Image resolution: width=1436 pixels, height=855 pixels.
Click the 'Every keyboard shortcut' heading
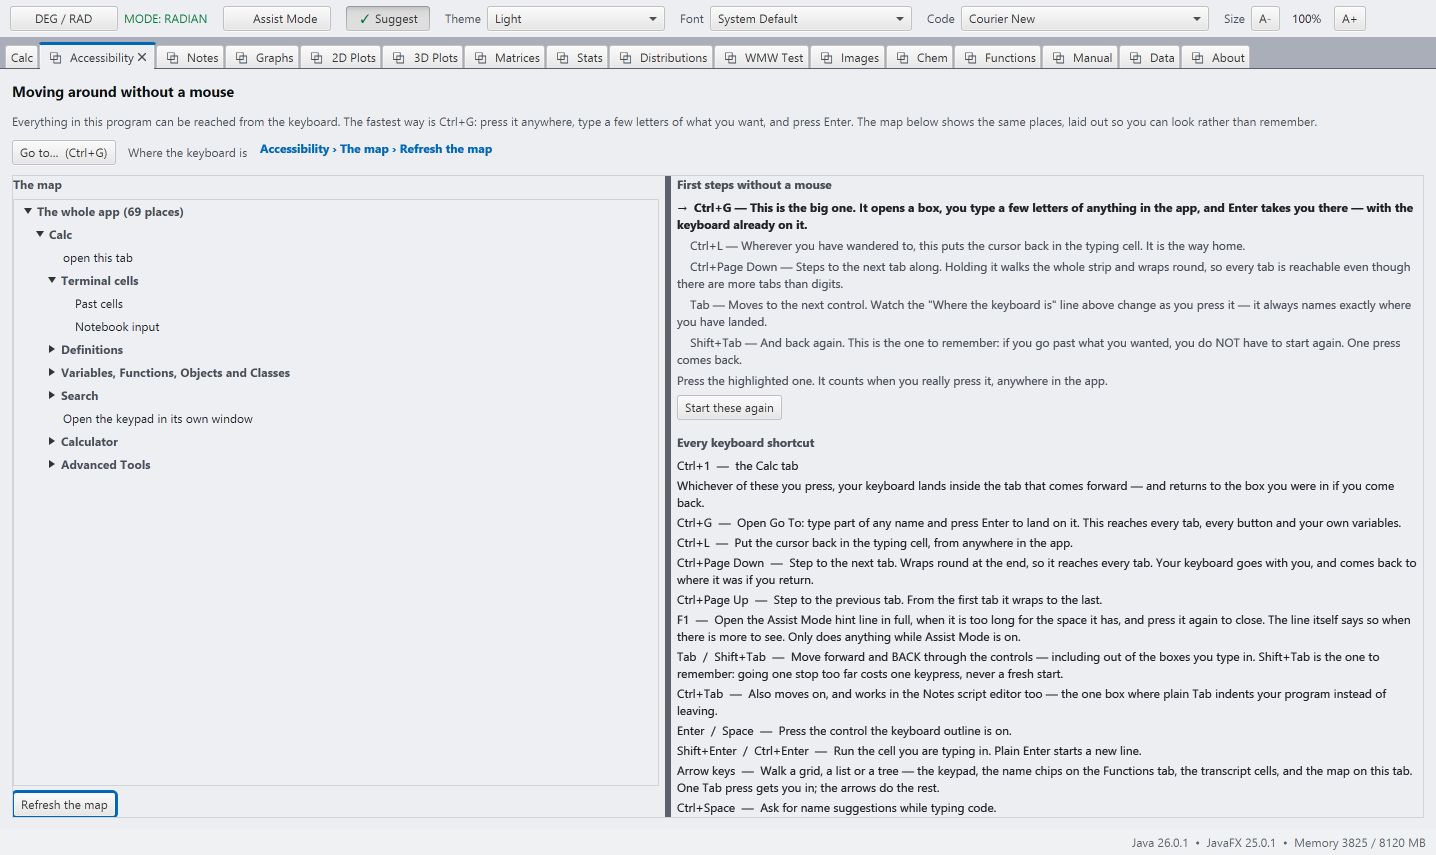(745, 443)
